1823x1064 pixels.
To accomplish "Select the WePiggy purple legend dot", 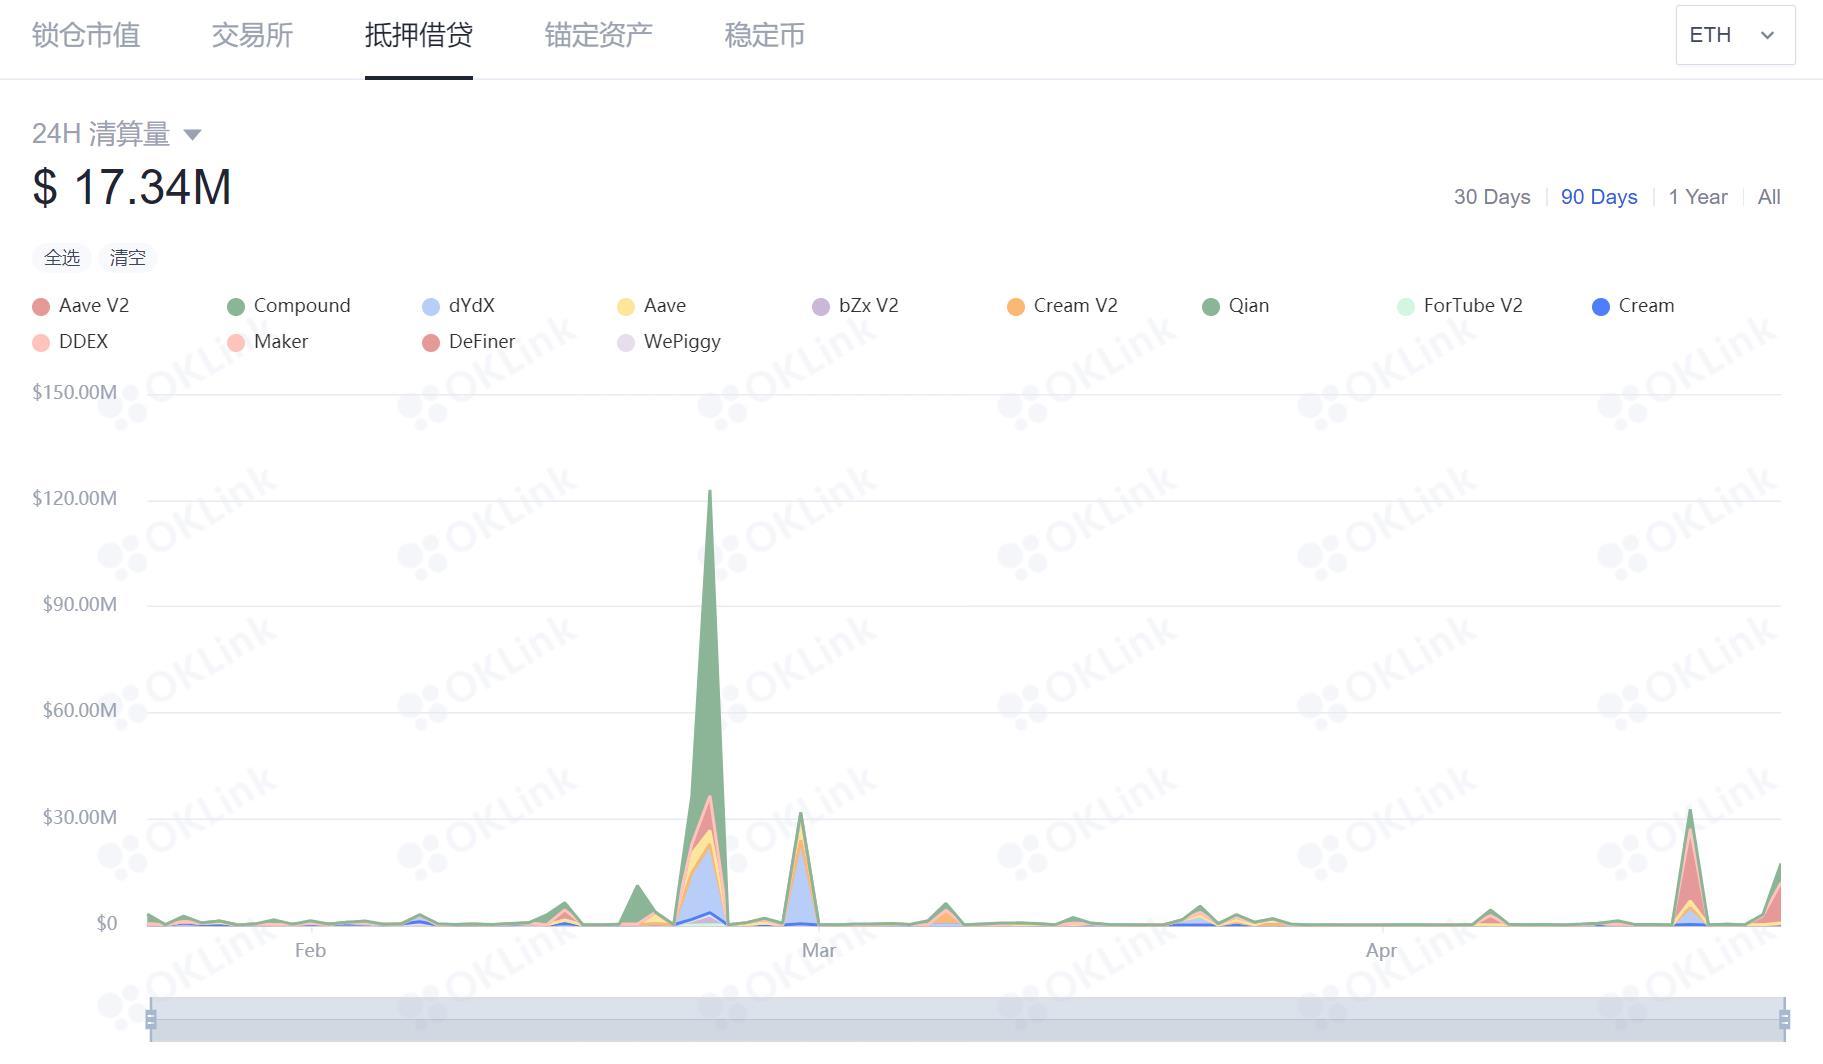I will coord(624,342).
